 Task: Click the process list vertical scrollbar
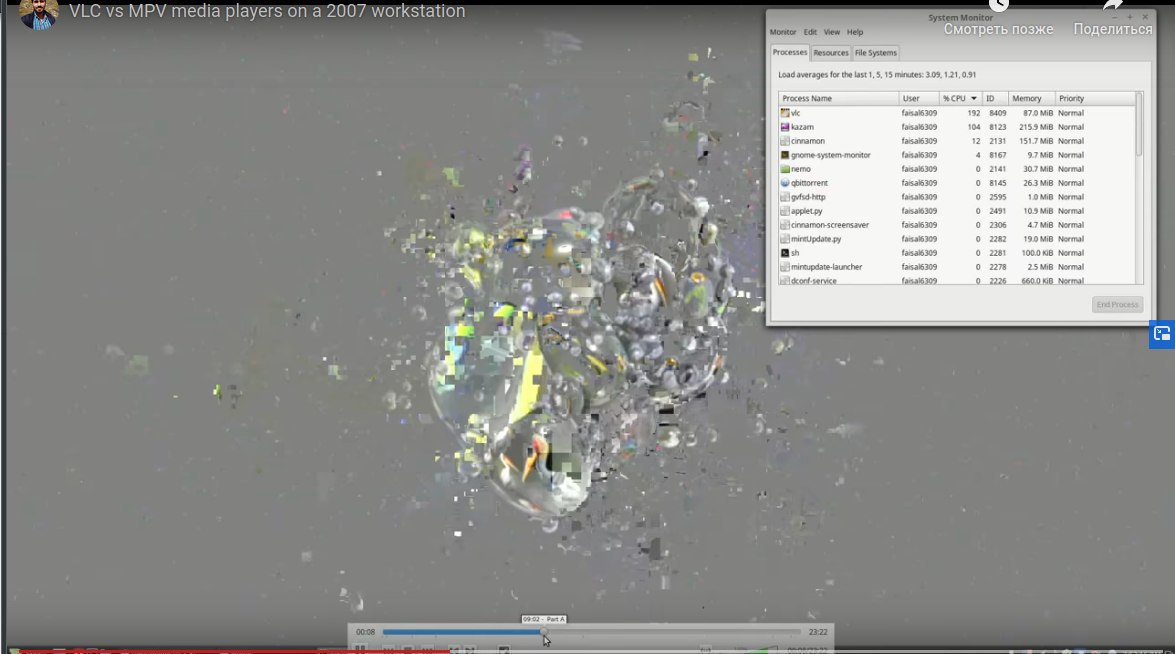tap(1139, 124)
